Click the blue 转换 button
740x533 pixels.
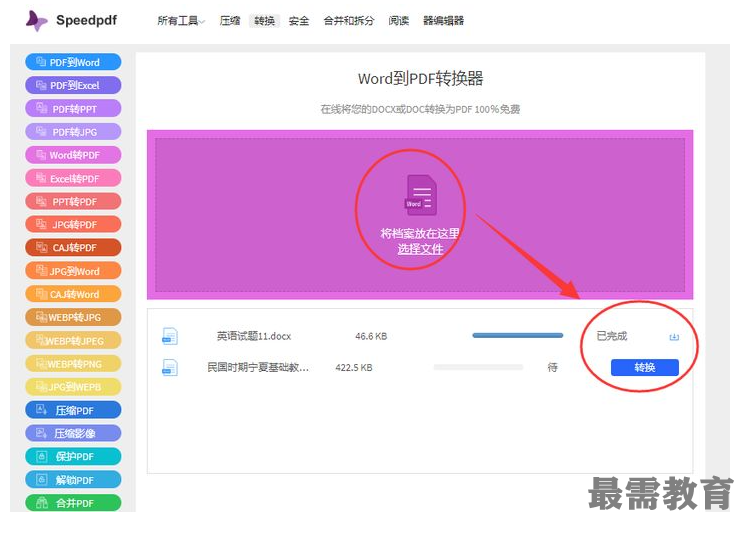[x=645, y=367]
